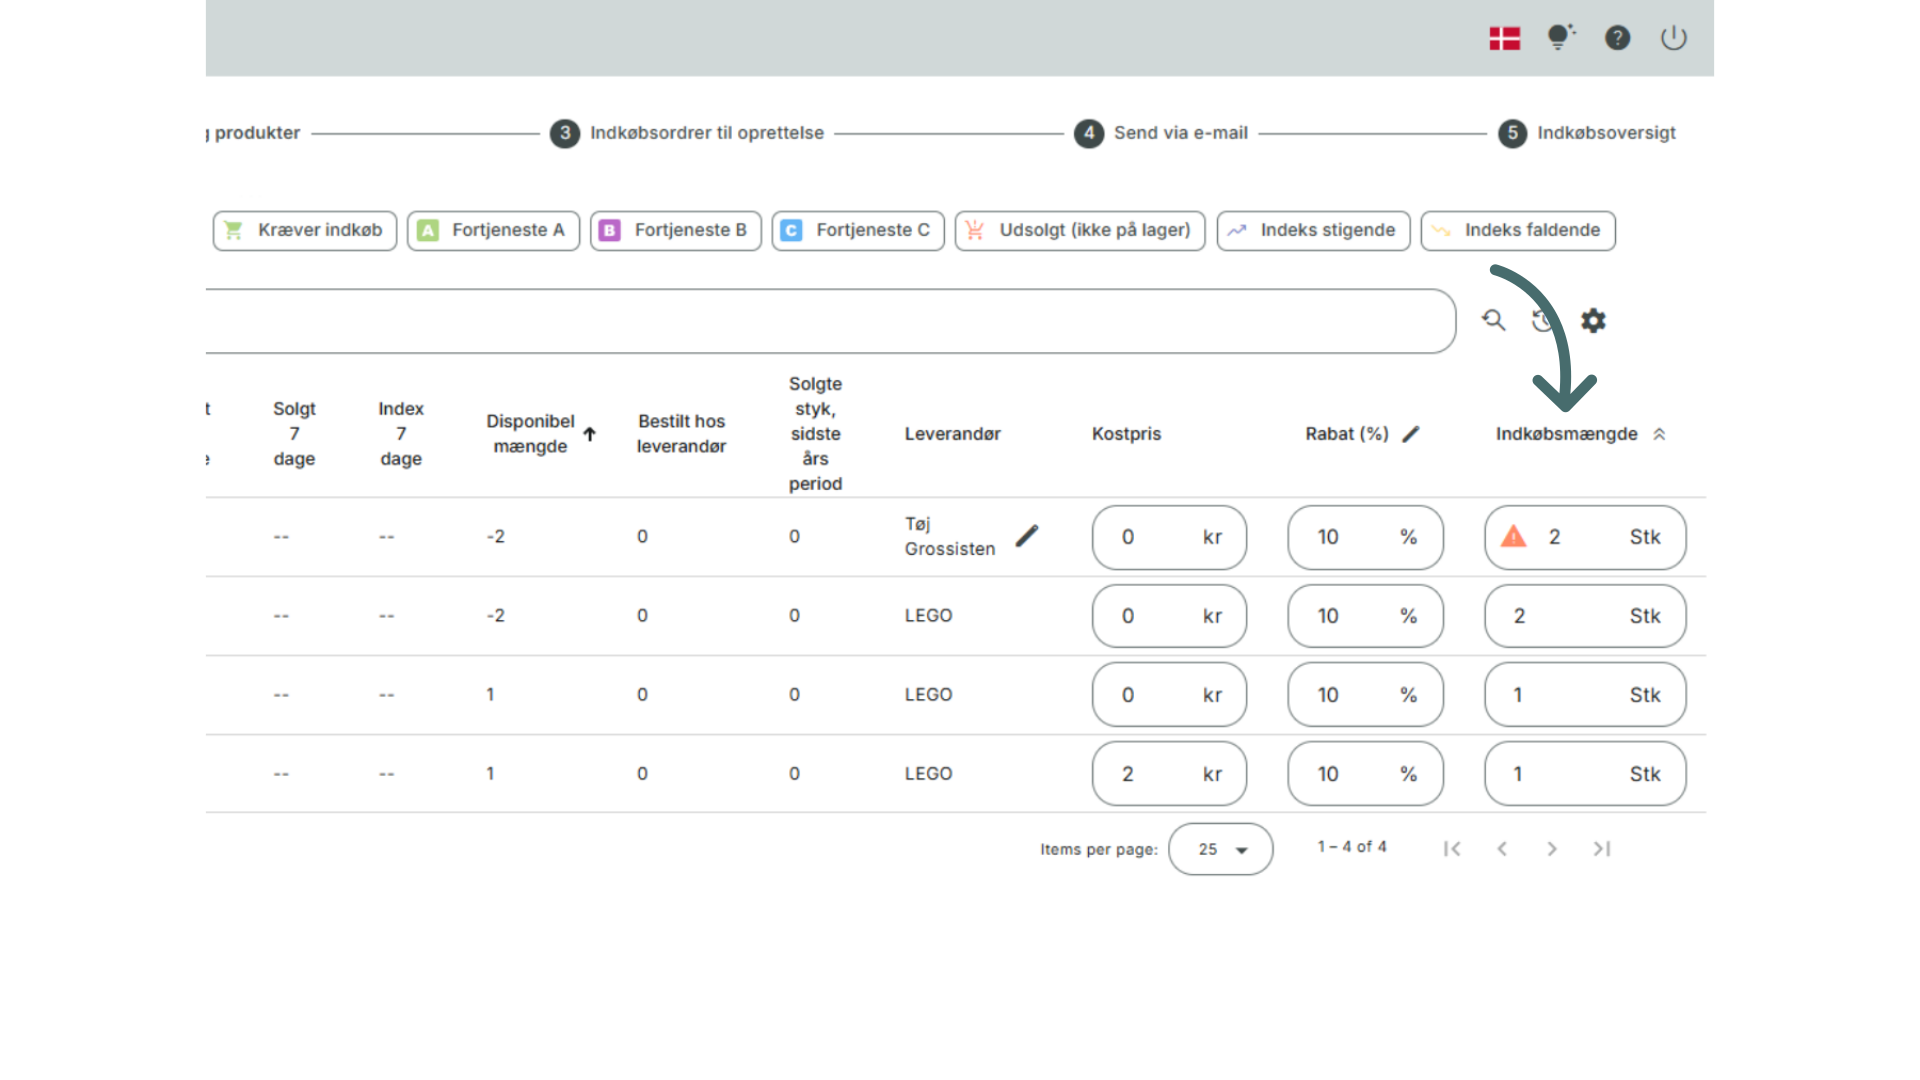This screenshot has width=1920, height=1080.
Task: Click the Bestilt hos leverandør header
Action: [x=682, y=434]
